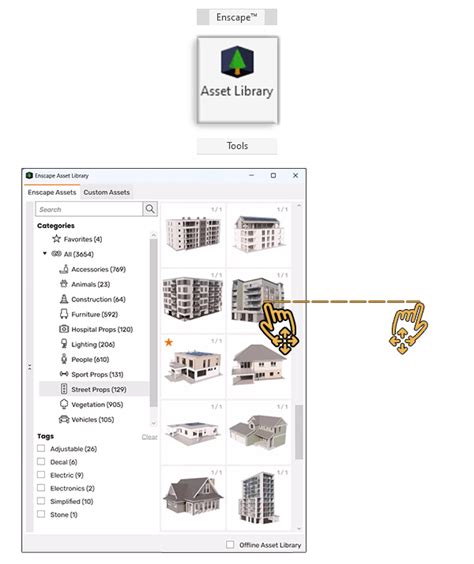Collapse the All (3654) tree node
This screenshot has width=474, height=564.
click(x=45, y=254)
